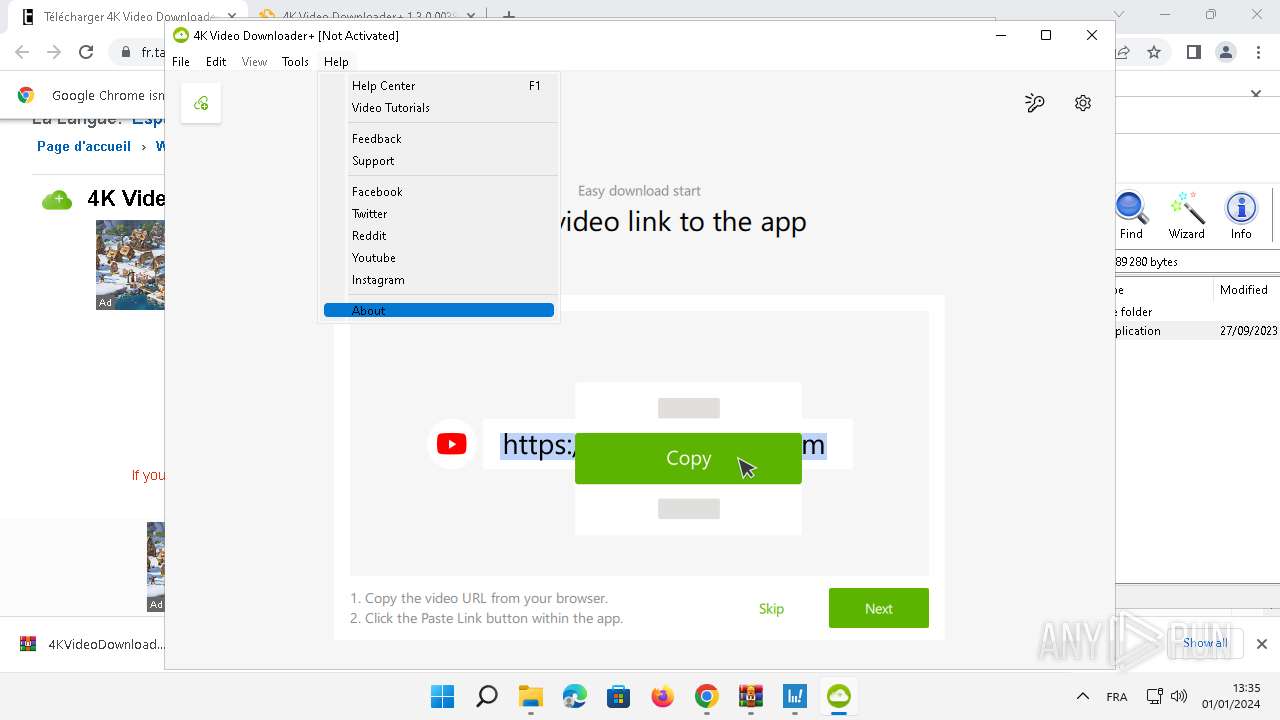1280x720 pixels.
Task: Toggle Chrome side panel icon
Action: click(x=1193, y=52)
